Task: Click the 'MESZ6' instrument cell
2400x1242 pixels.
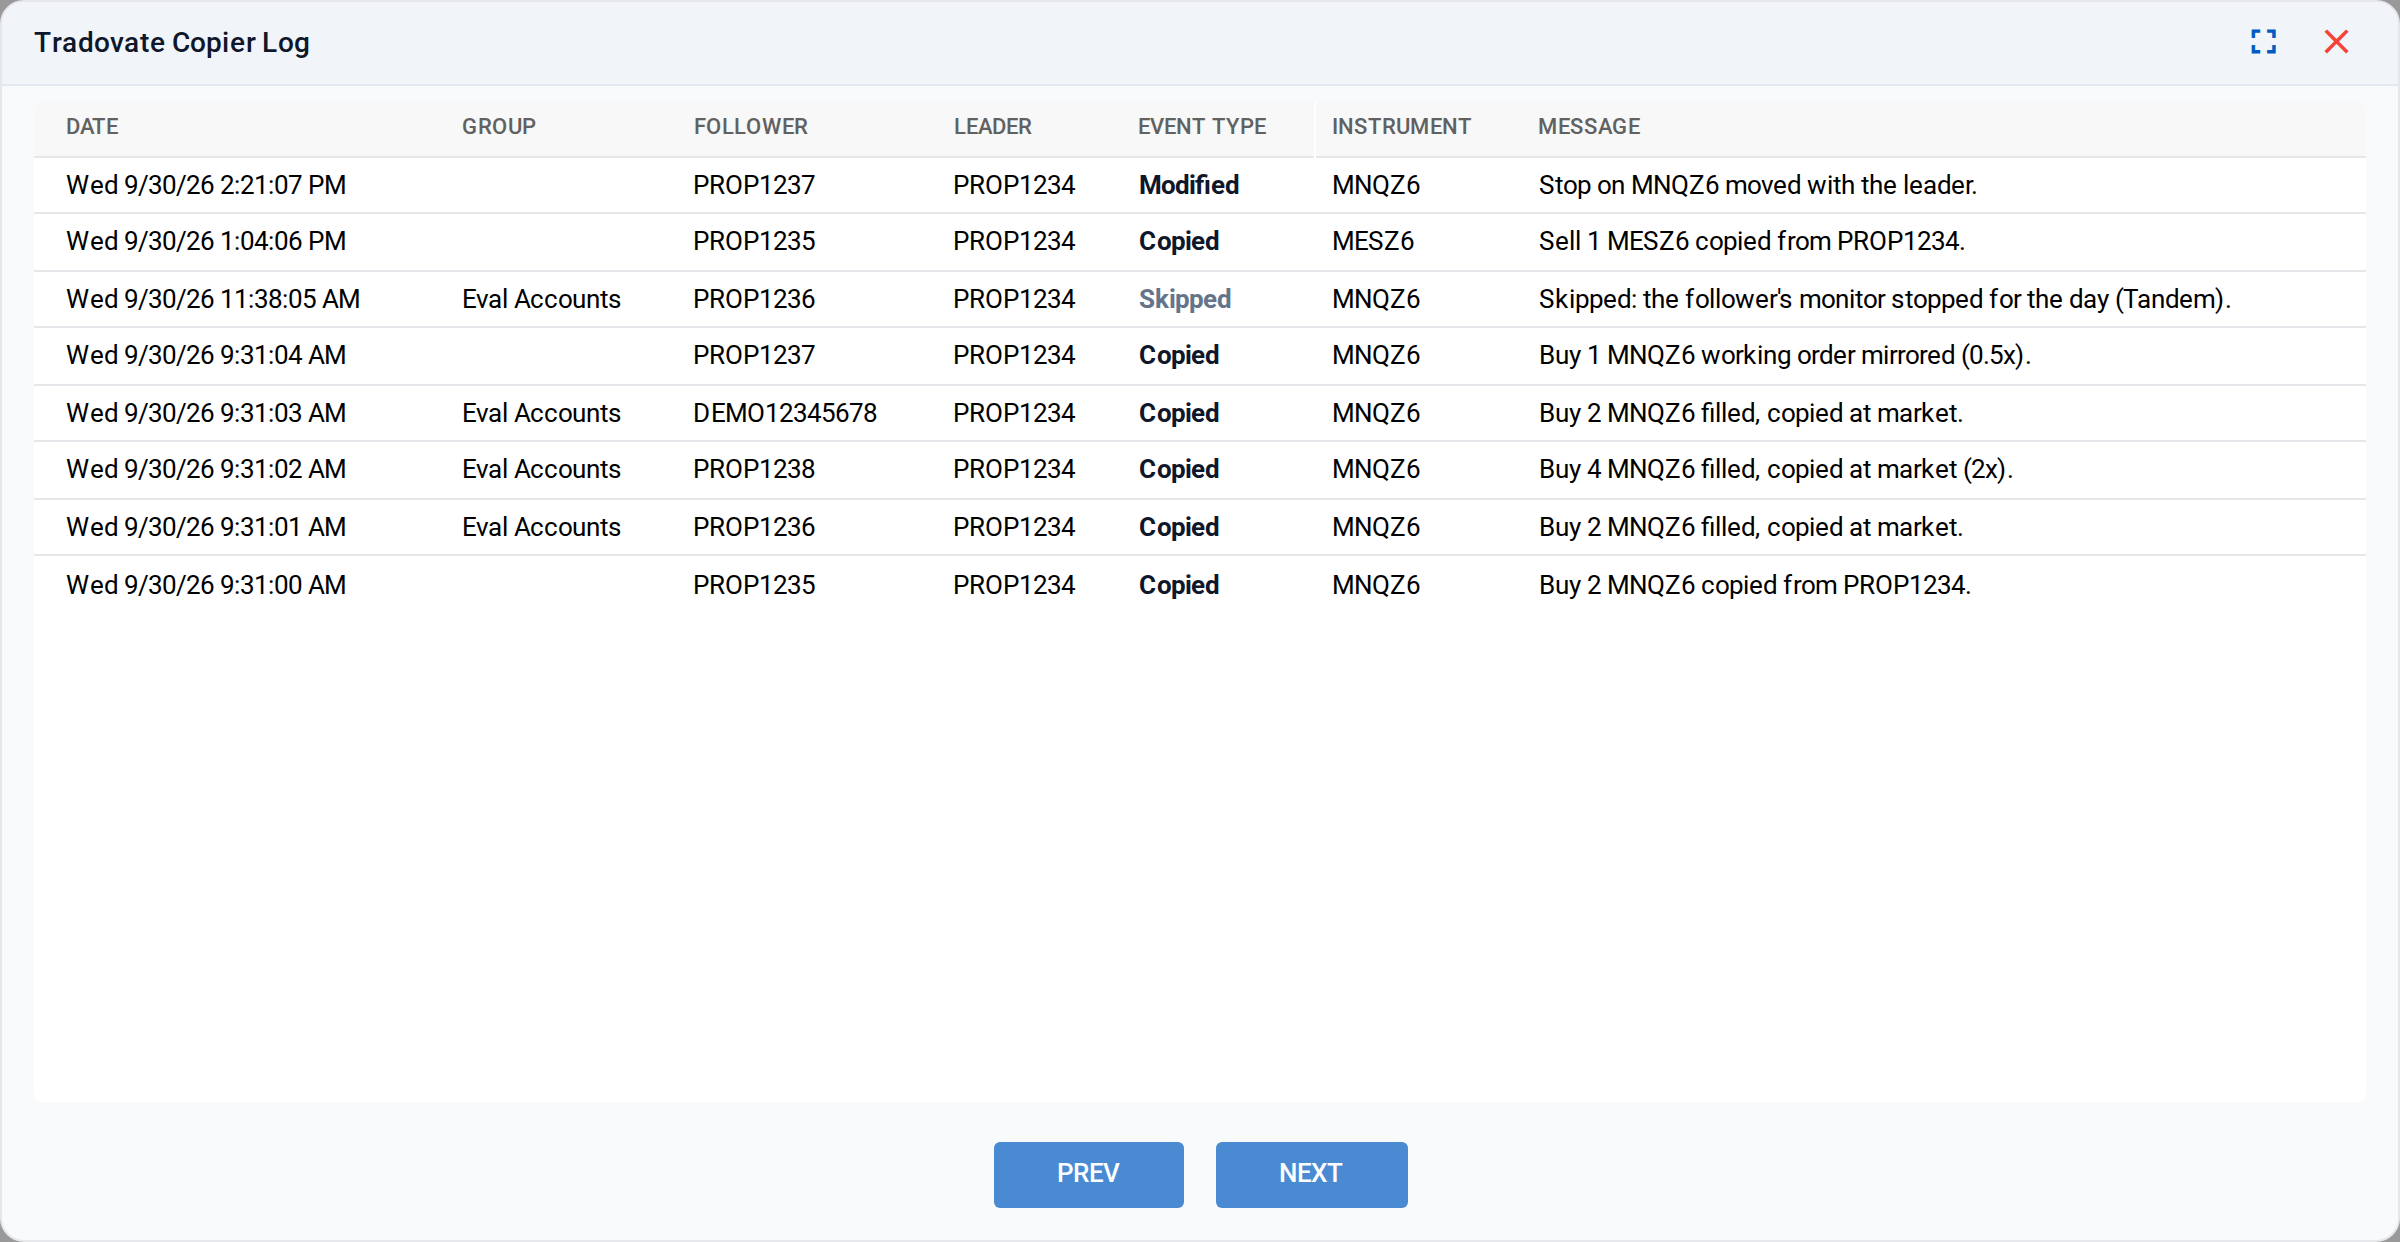Action: click(1373, 241)
